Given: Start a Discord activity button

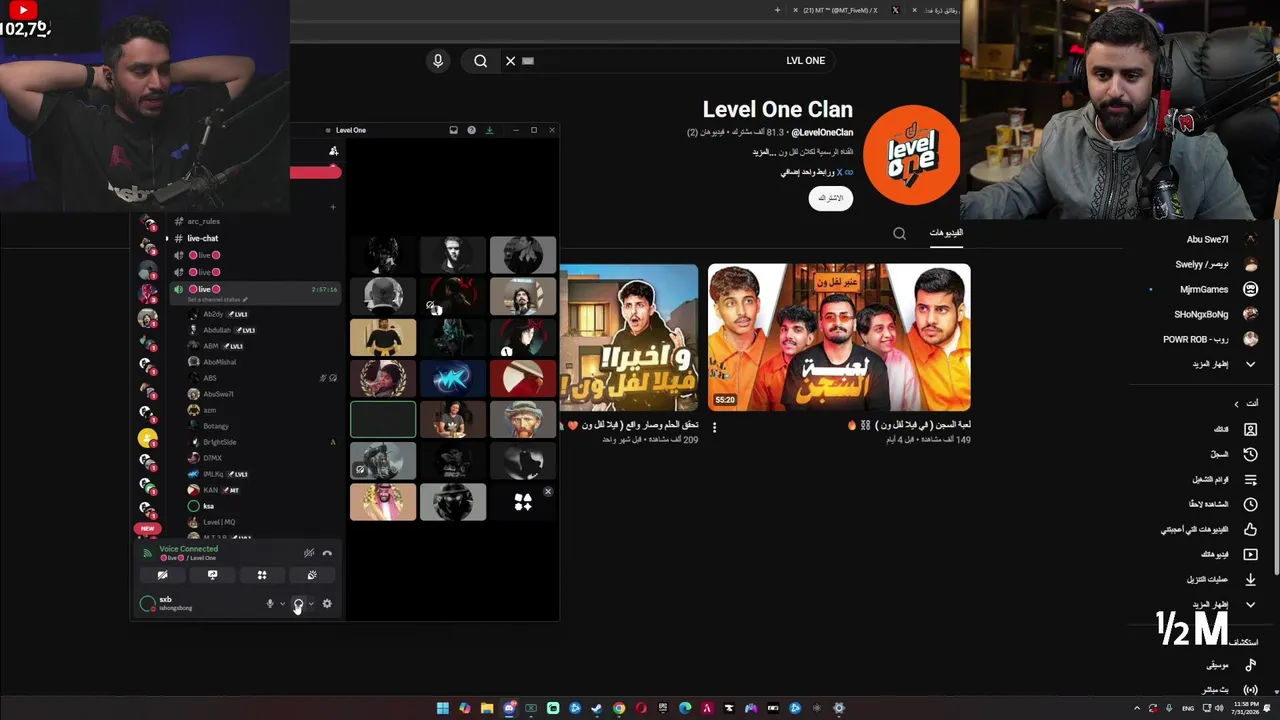Looking at the screenshot, I should pos(262,575).
